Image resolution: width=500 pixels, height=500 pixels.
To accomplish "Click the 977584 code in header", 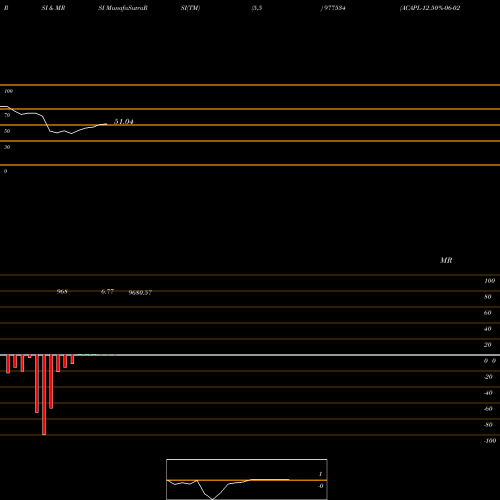I will click(333, 8).
